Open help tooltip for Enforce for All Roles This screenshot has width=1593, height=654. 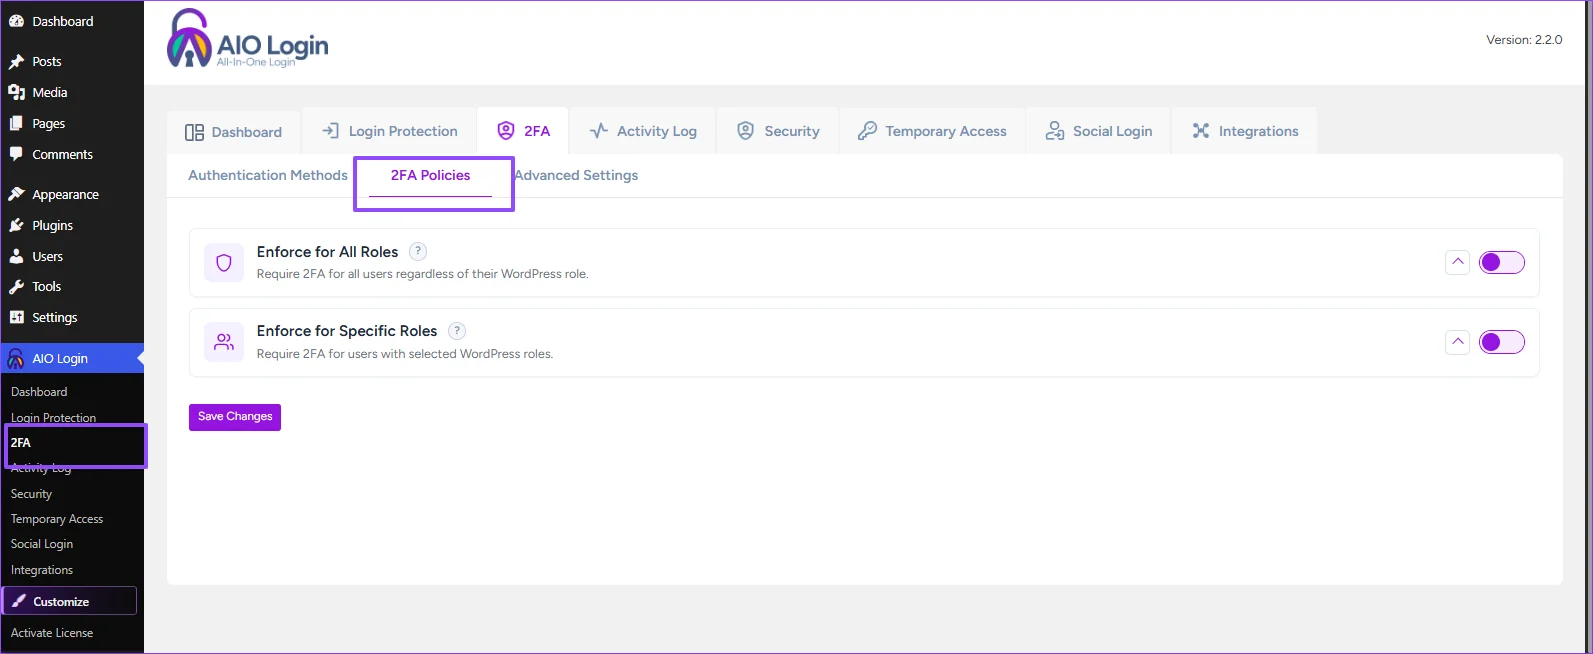[418, 252]
